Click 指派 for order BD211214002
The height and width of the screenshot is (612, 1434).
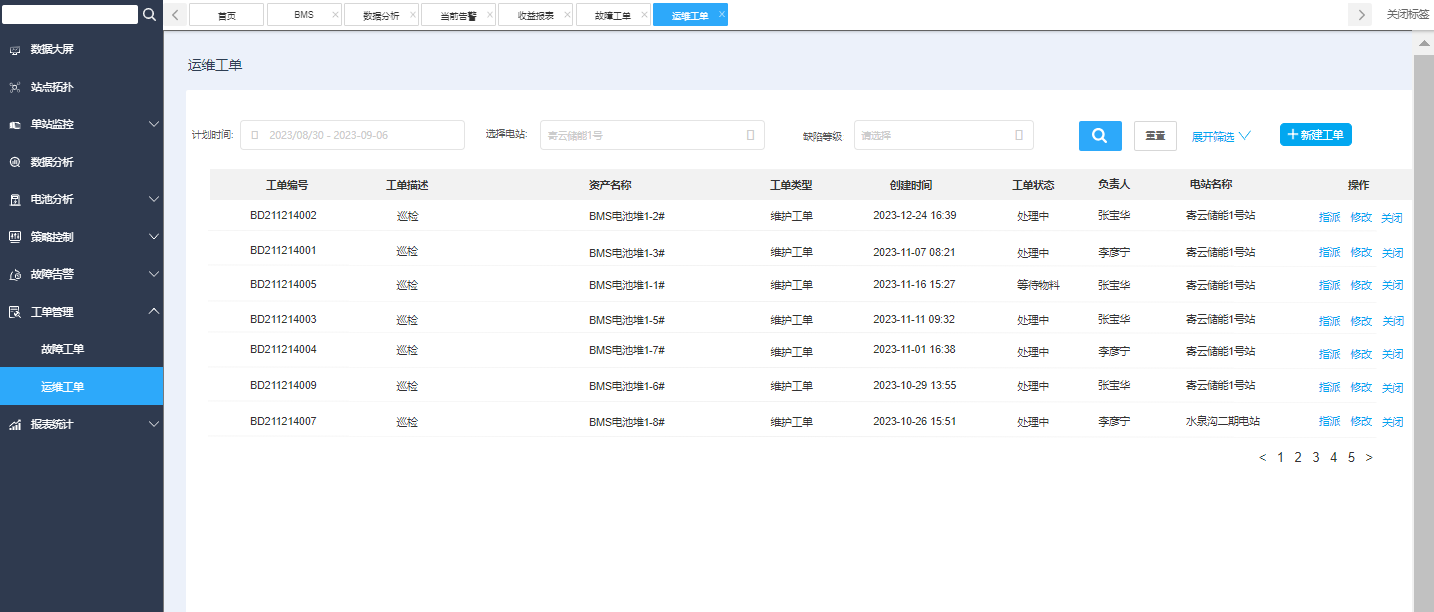1329,217
